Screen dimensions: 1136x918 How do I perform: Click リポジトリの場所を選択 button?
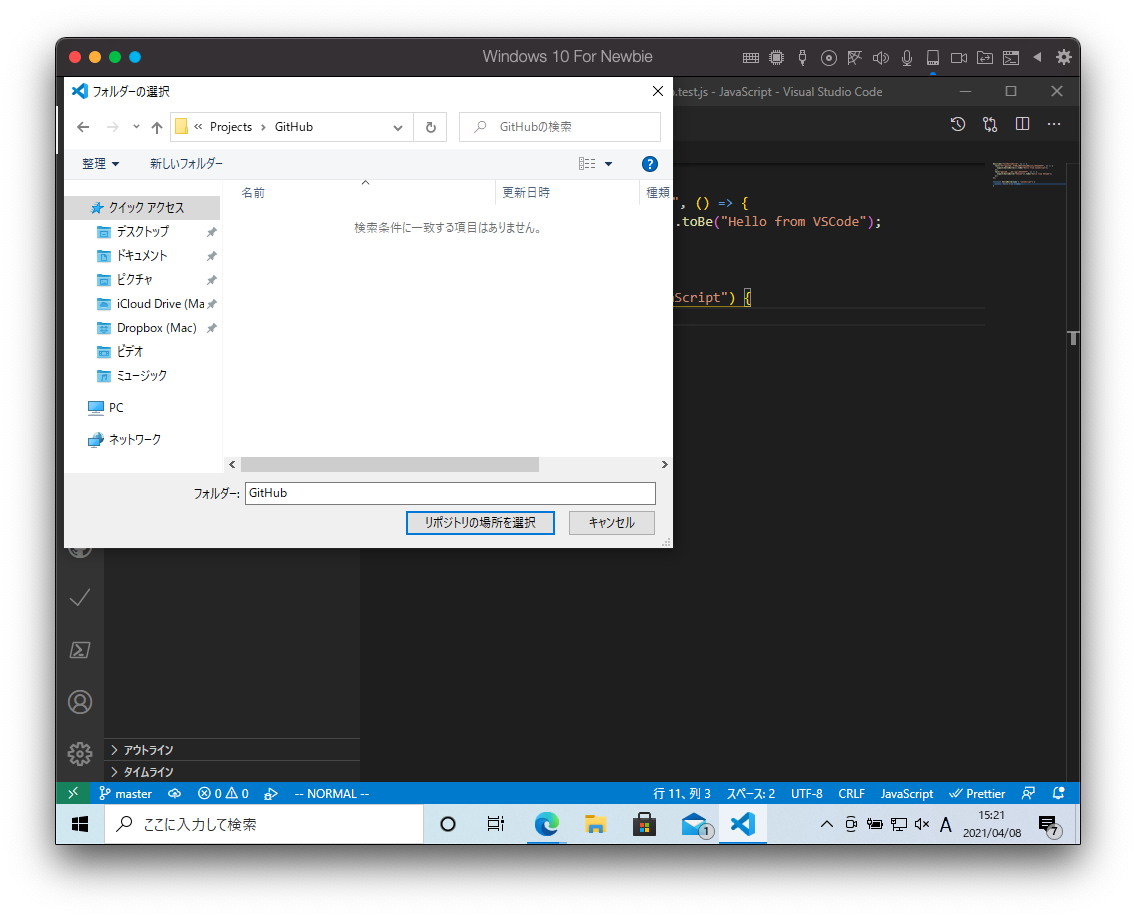480,523
